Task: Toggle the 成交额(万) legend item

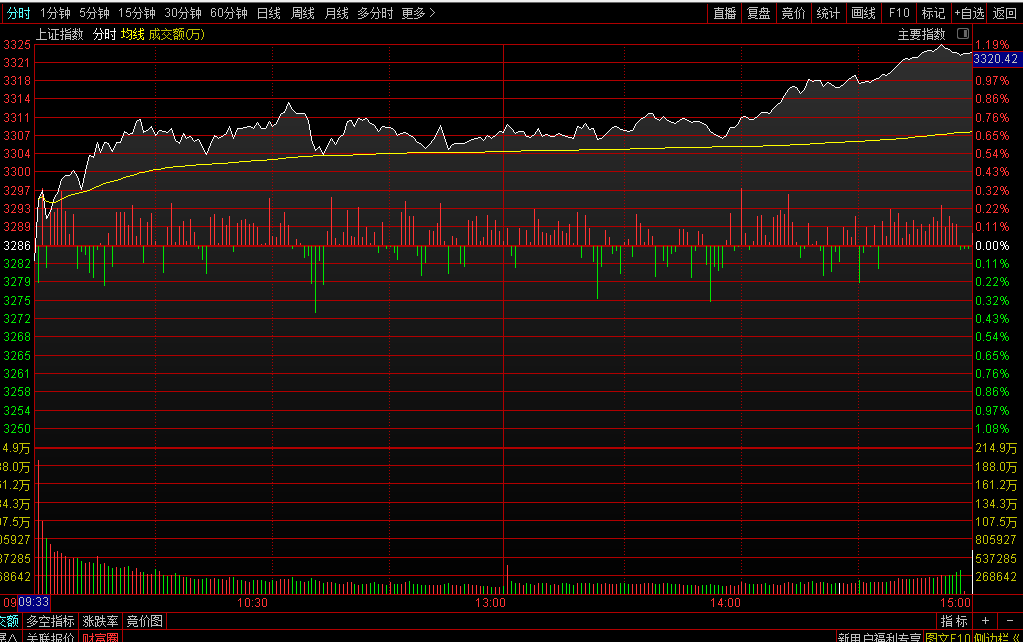Action: (x=176, y=34)
